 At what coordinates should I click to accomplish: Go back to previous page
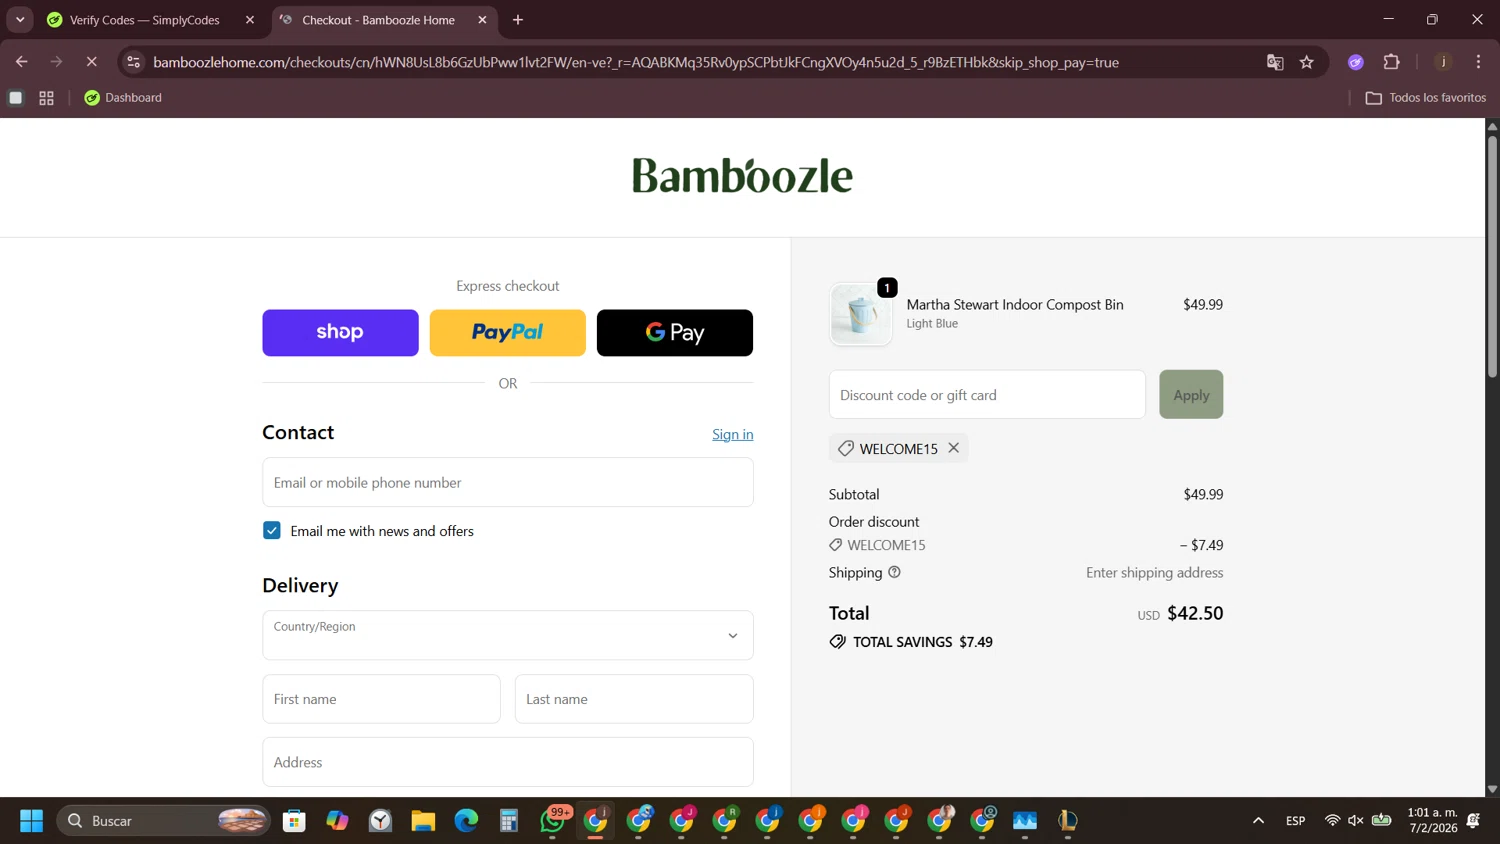21,62
